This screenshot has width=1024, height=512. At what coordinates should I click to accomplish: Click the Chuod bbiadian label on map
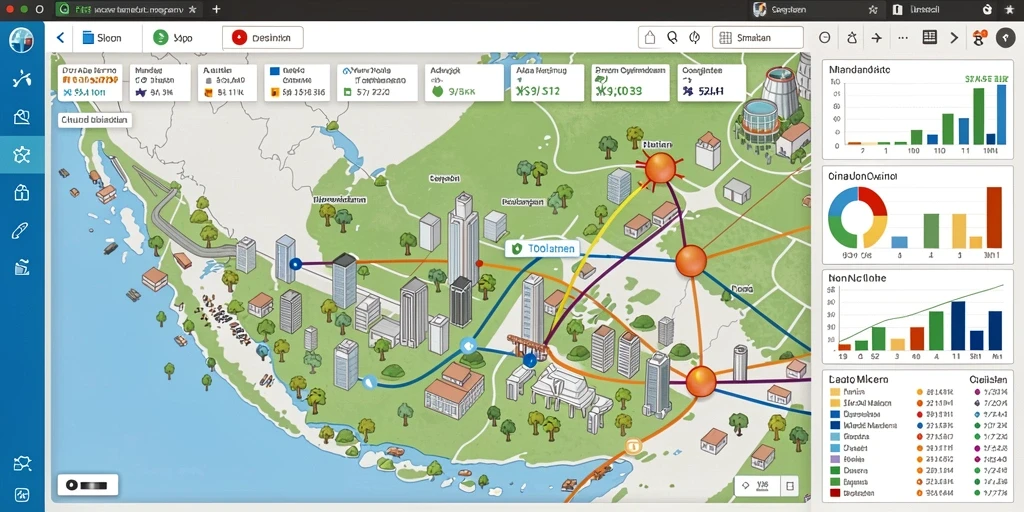point(95,120)
